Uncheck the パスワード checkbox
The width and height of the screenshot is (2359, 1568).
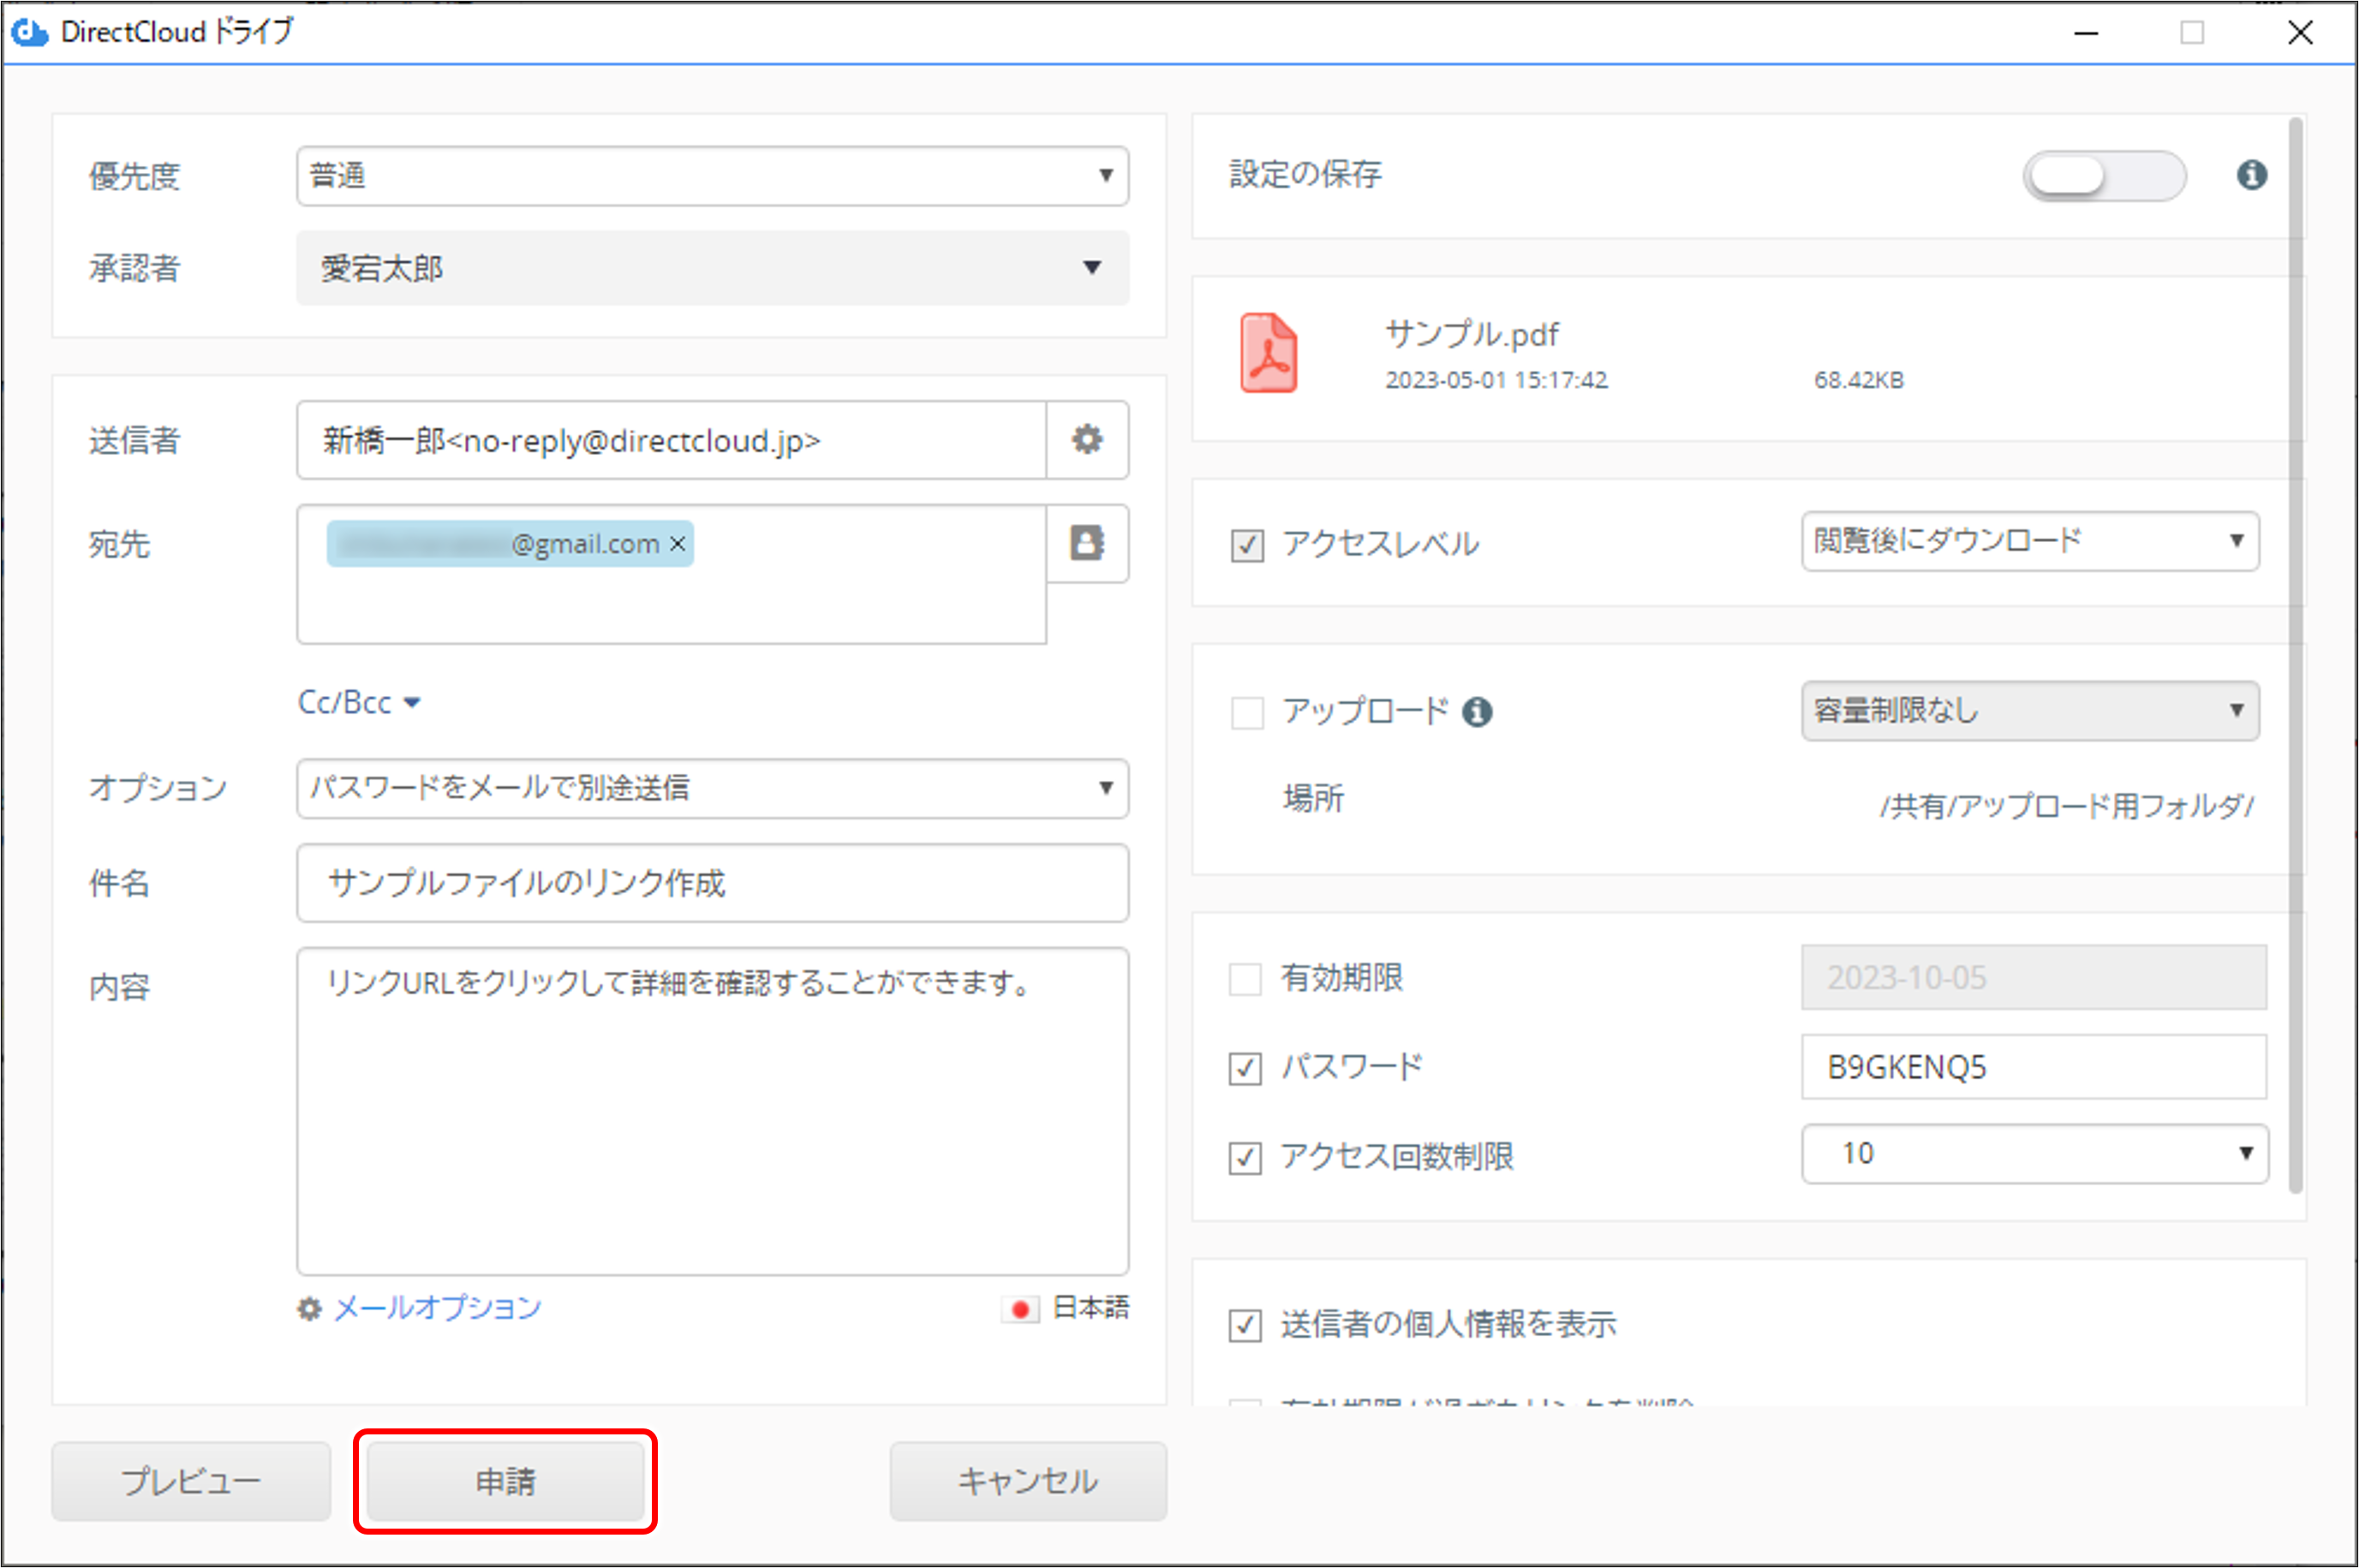click(x=1245, y=1068)
